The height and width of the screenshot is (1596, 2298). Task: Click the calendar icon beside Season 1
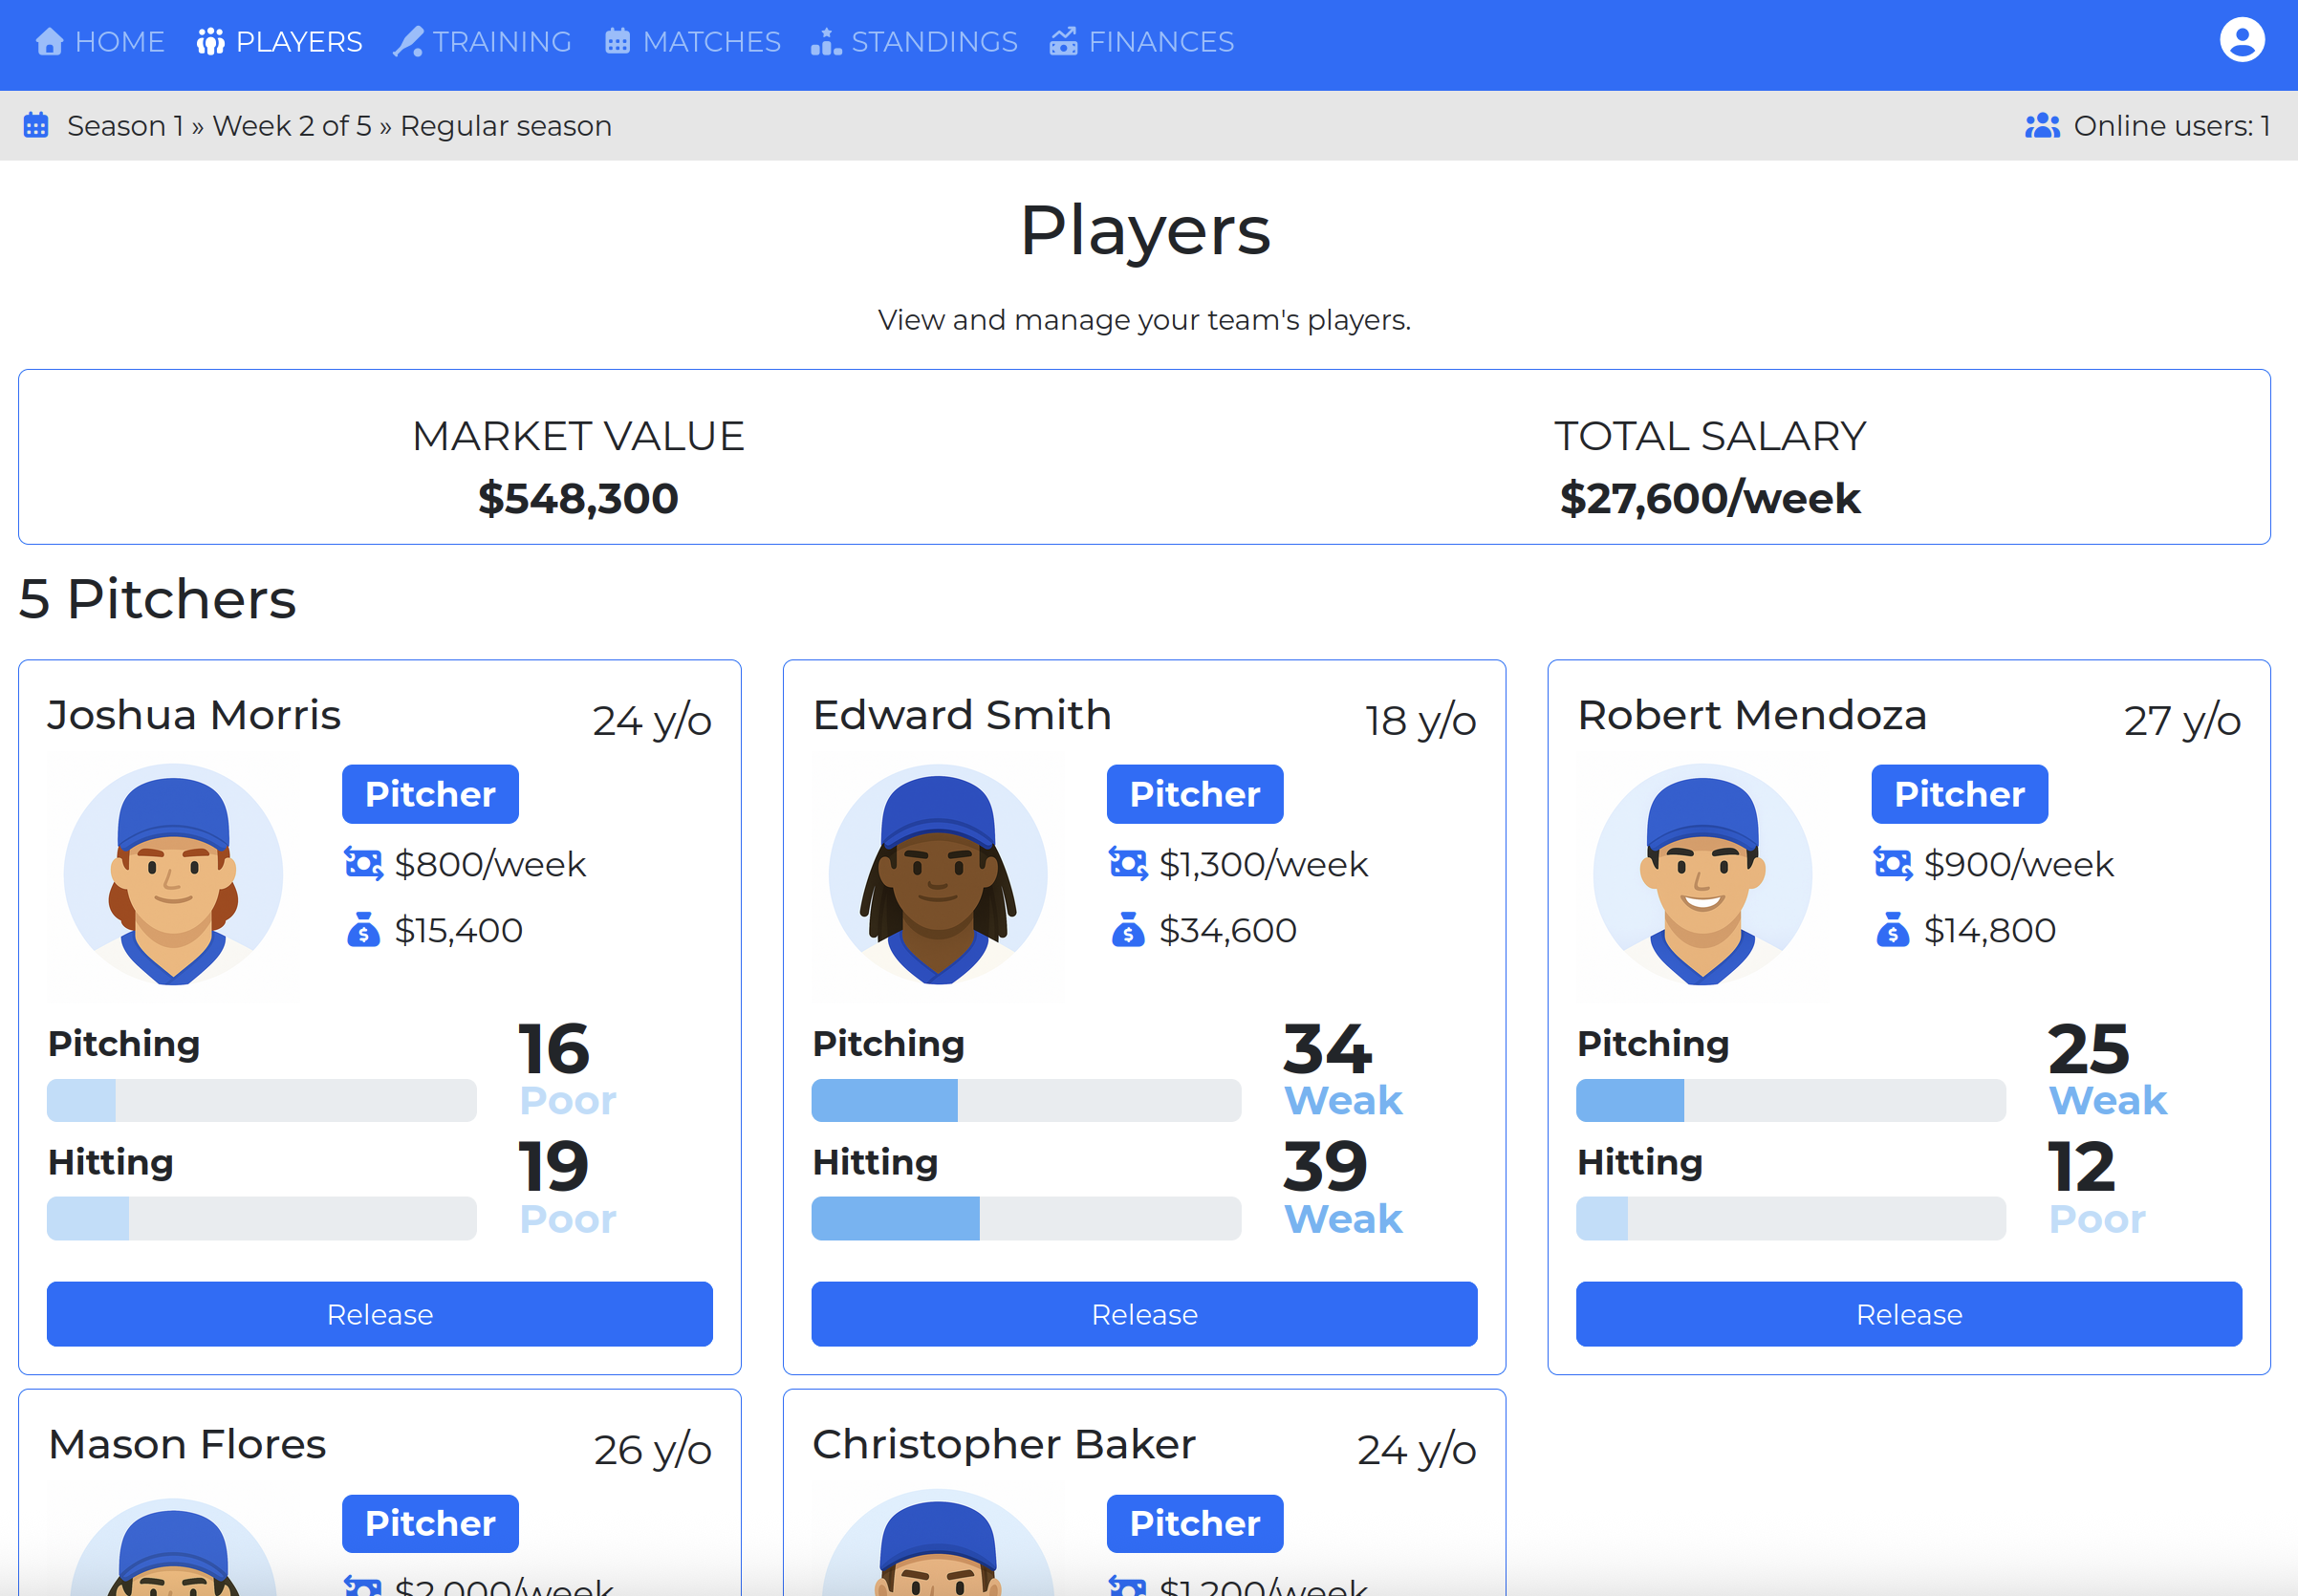point(36,125)
